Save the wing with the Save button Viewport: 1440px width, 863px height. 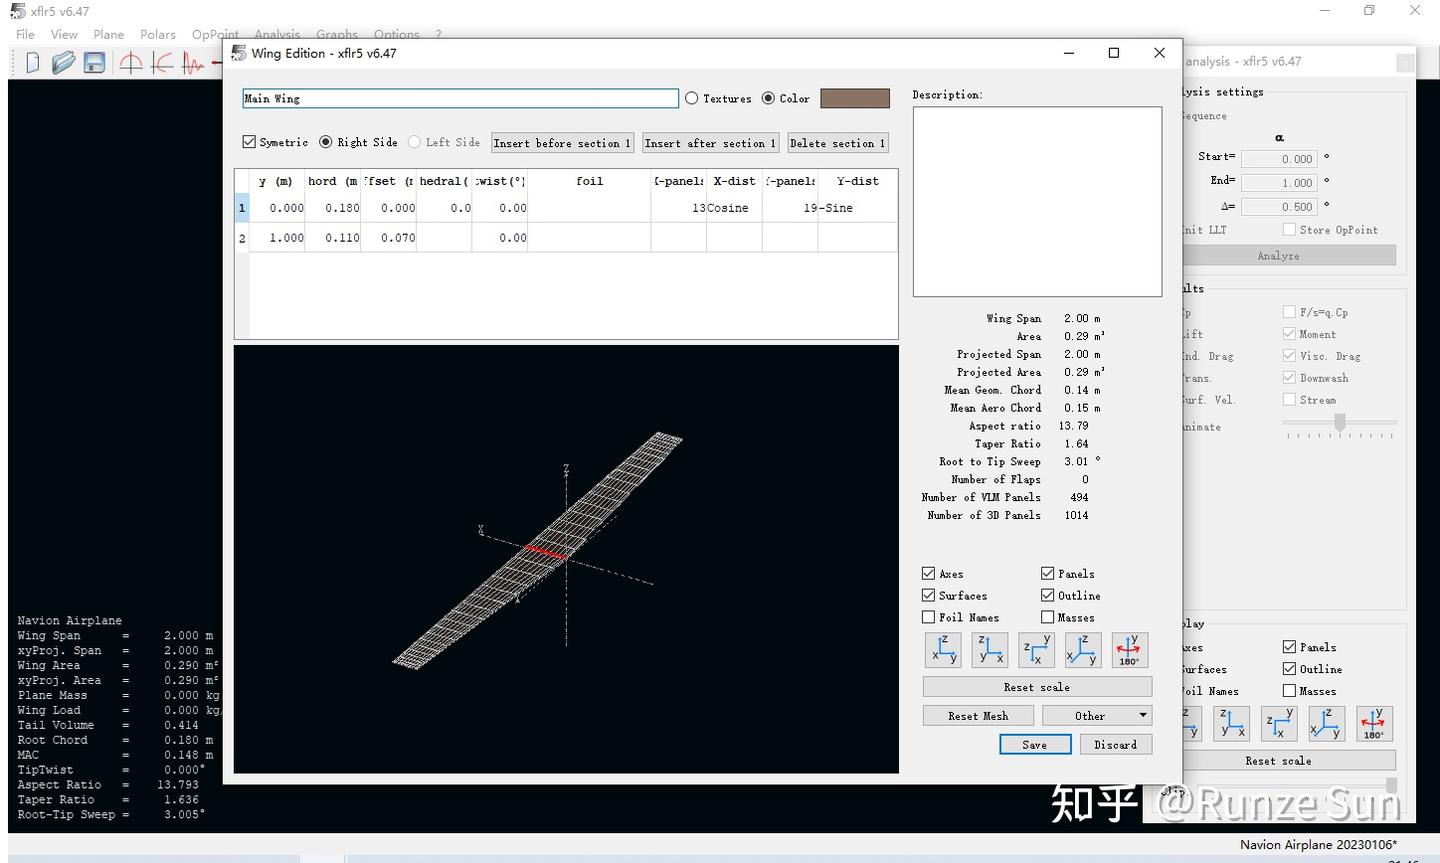[x=1035, y=744]
